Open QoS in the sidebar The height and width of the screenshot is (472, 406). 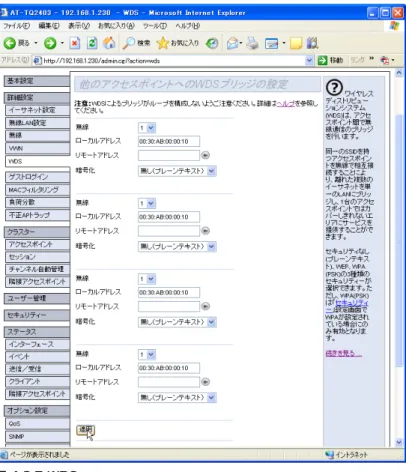37,424
